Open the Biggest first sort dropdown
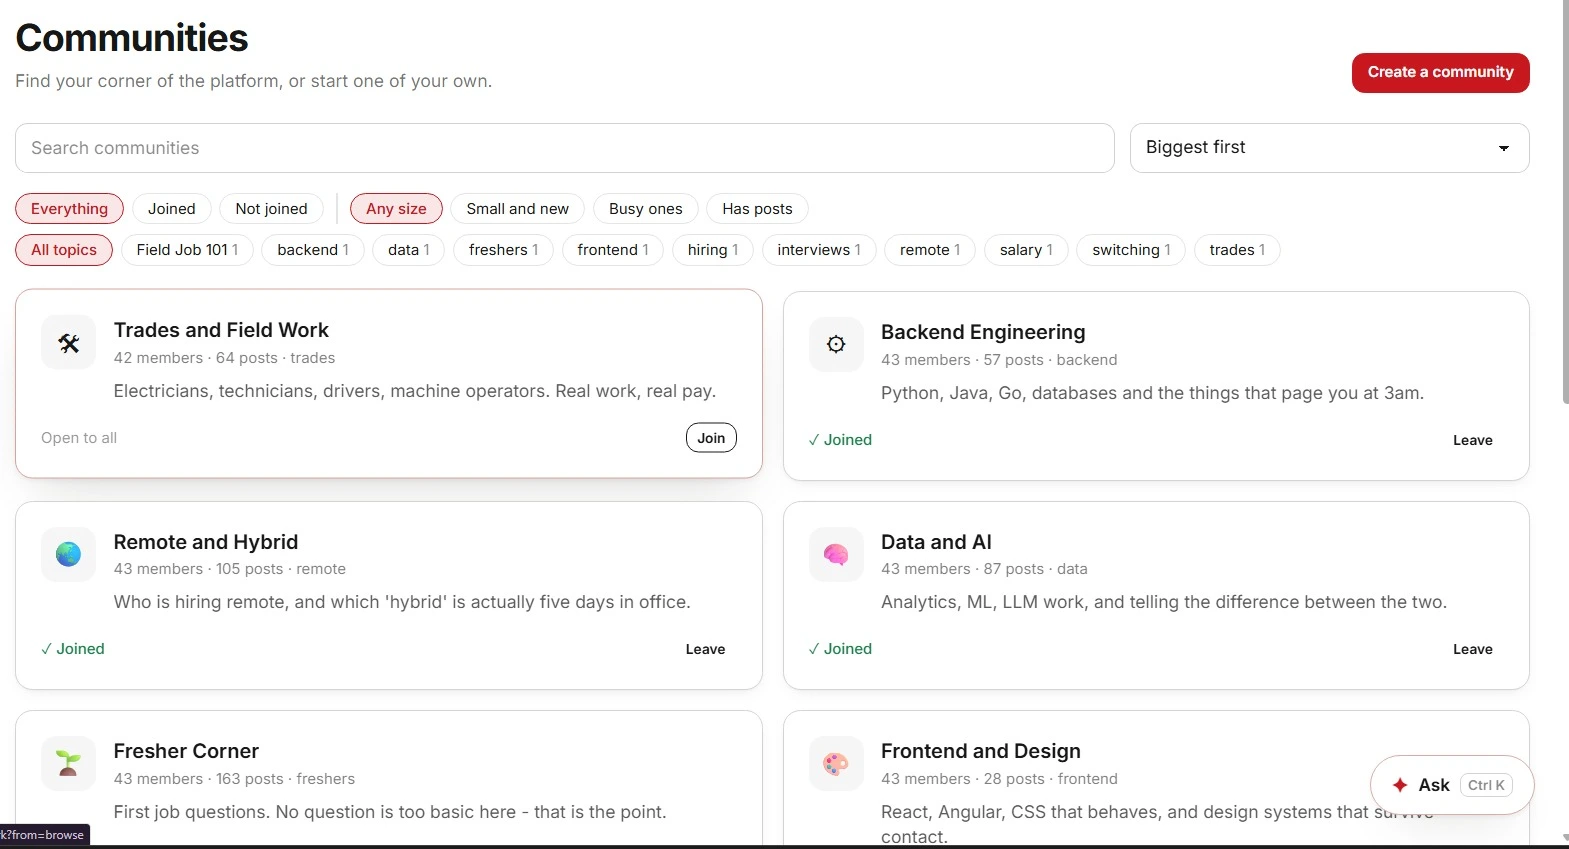 pos(1329,148)
